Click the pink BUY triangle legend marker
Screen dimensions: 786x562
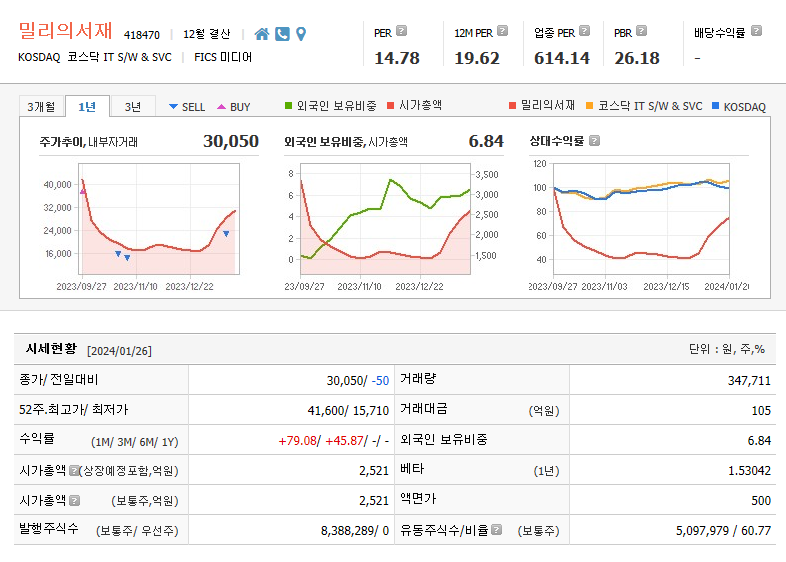222,107
